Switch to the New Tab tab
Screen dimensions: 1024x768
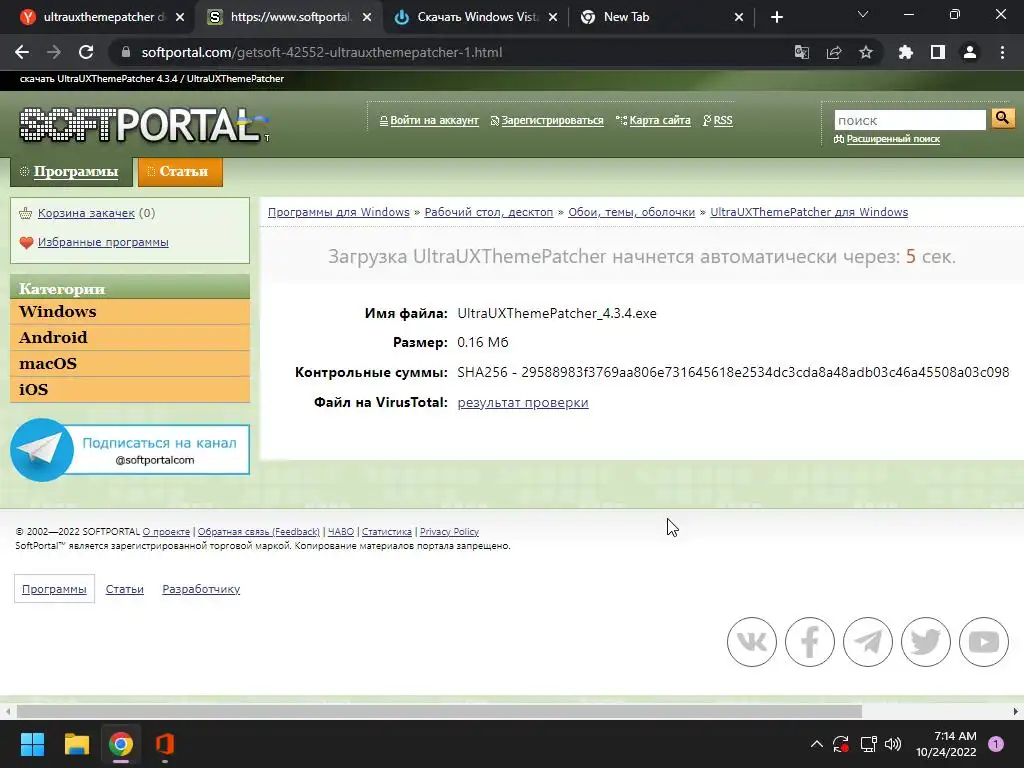(662, 17)
